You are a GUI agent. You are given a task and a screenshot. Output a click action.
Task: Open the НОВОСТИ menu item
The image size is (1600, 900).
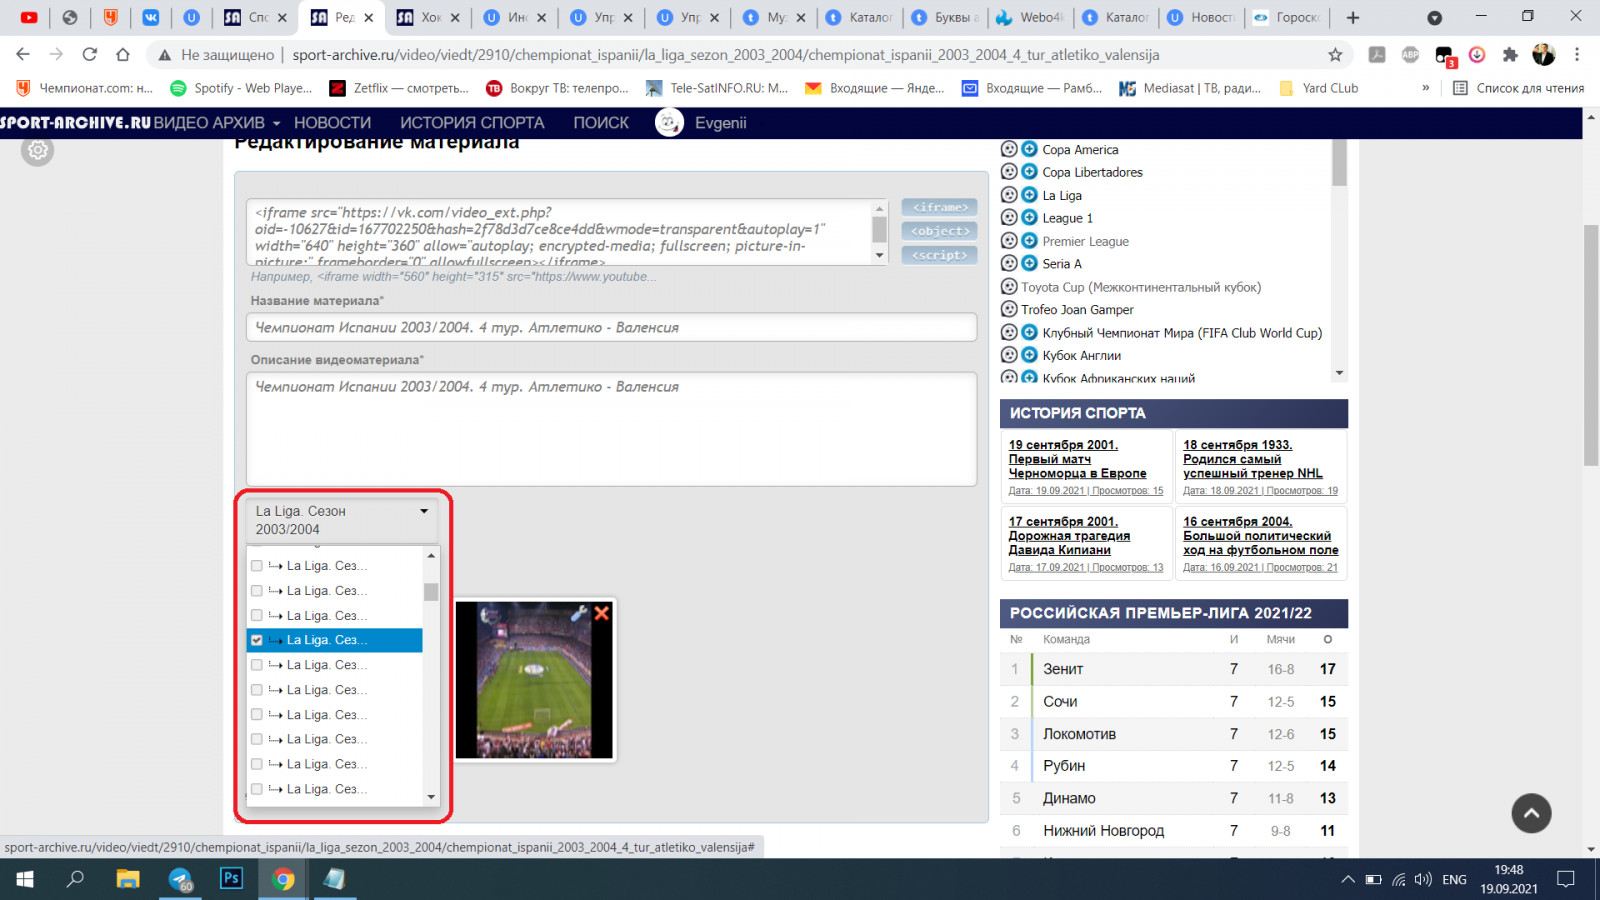click(x=333, y=123)
